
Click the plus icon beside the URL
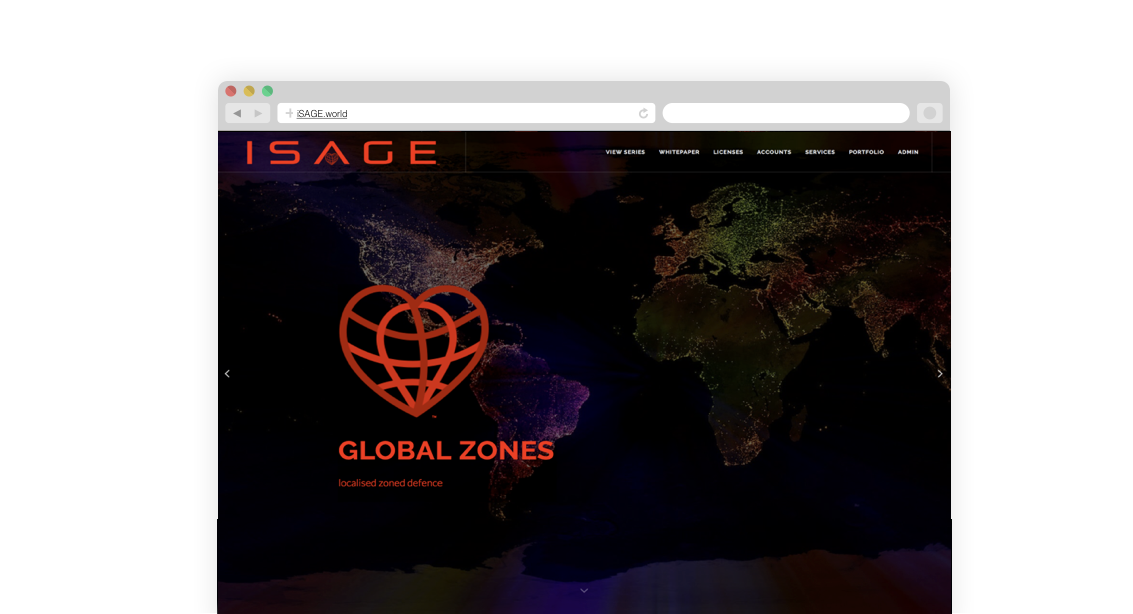coord(289,113)
